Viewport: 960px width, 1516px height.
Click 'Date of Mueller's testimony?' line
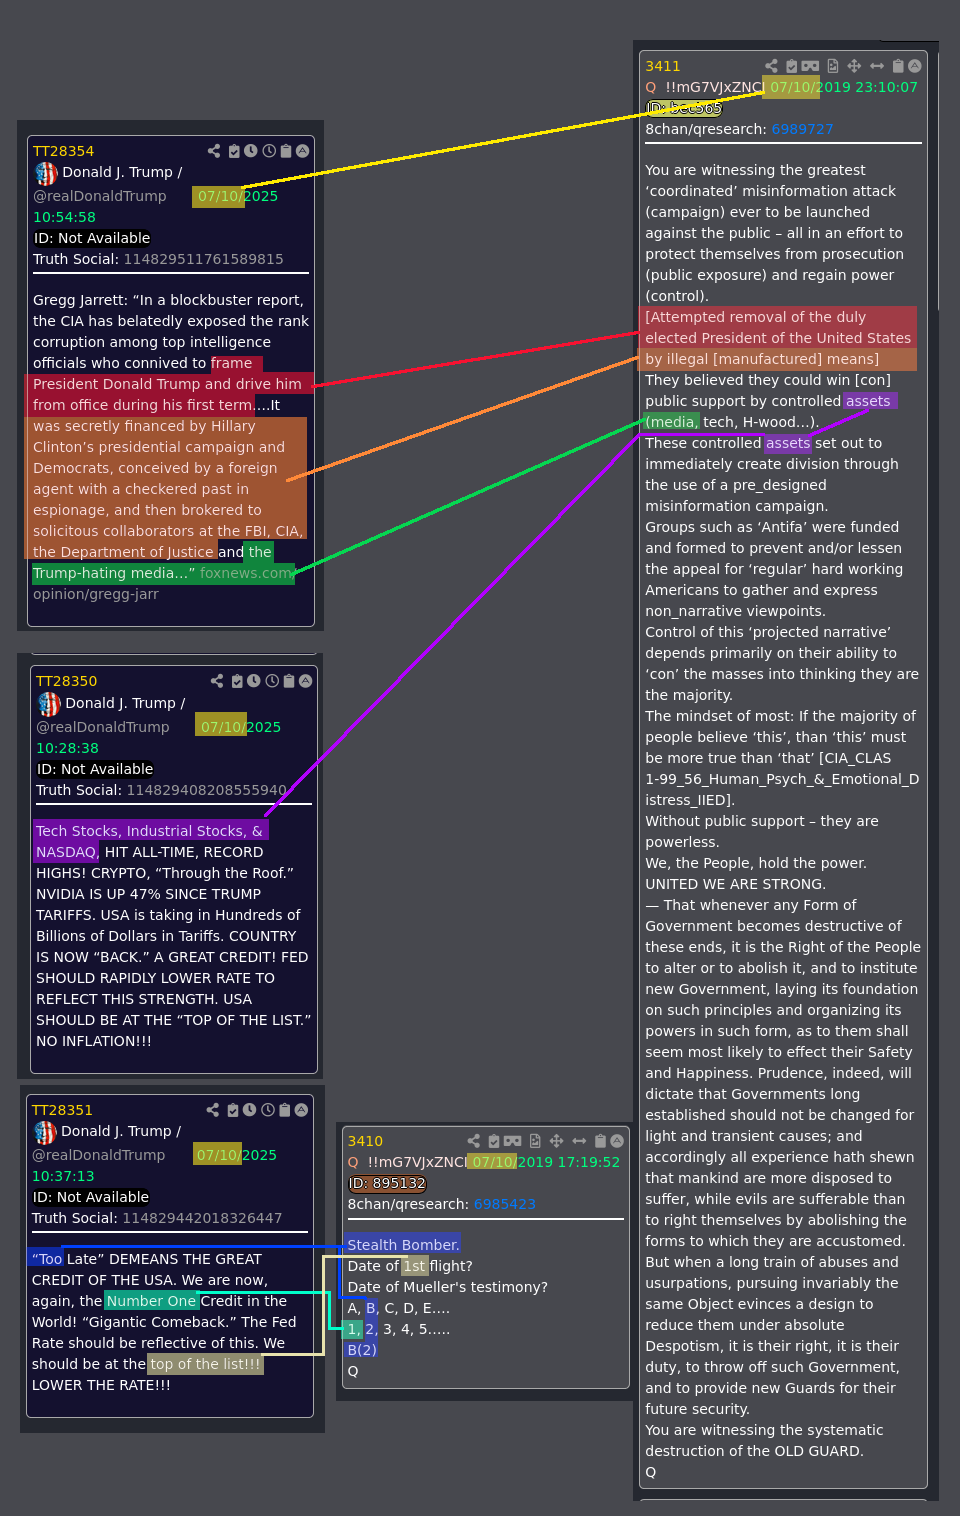[447, 1287]
